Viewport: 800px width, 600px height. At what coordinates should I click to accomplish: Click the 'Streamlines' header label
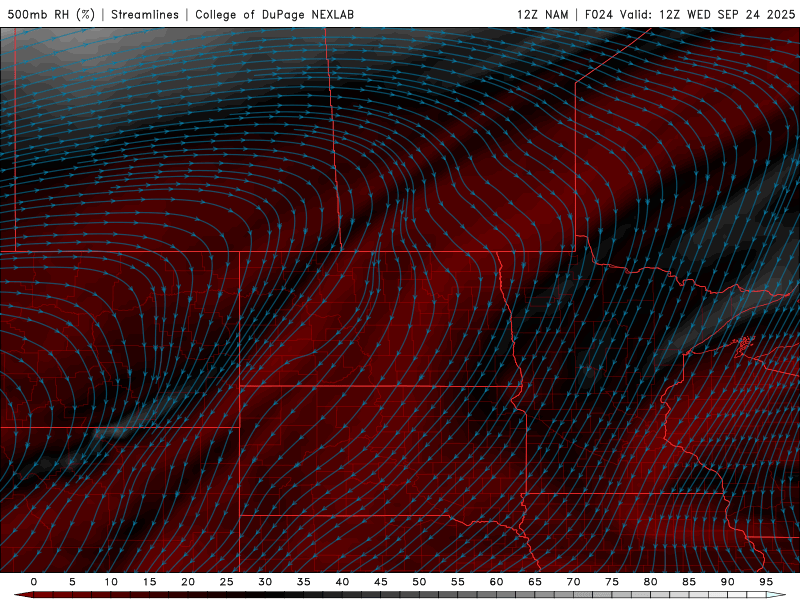point(145,14)
